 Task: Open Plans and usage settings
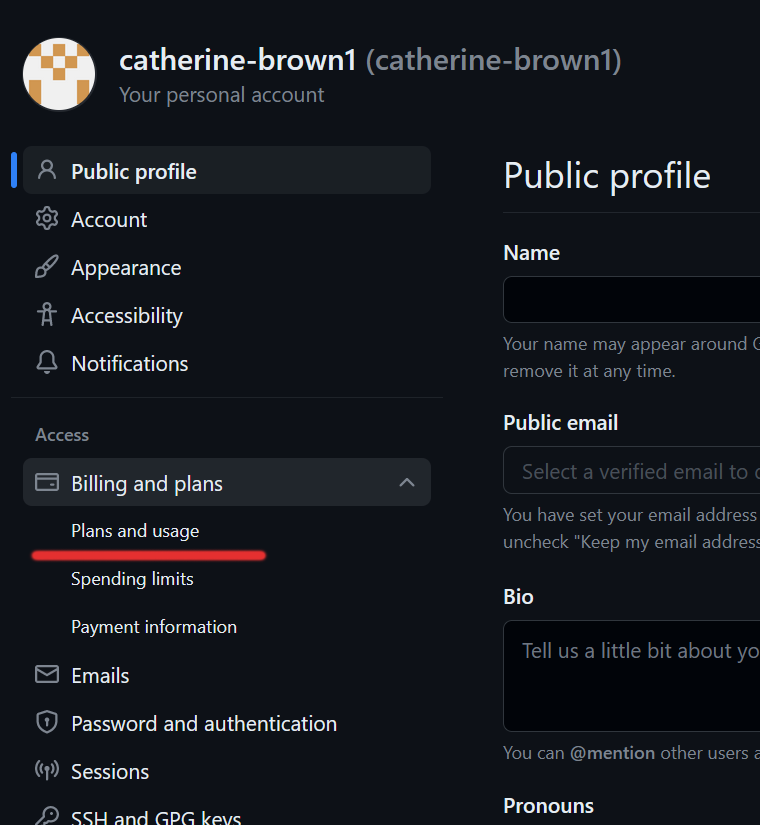[x=134, y=530]
